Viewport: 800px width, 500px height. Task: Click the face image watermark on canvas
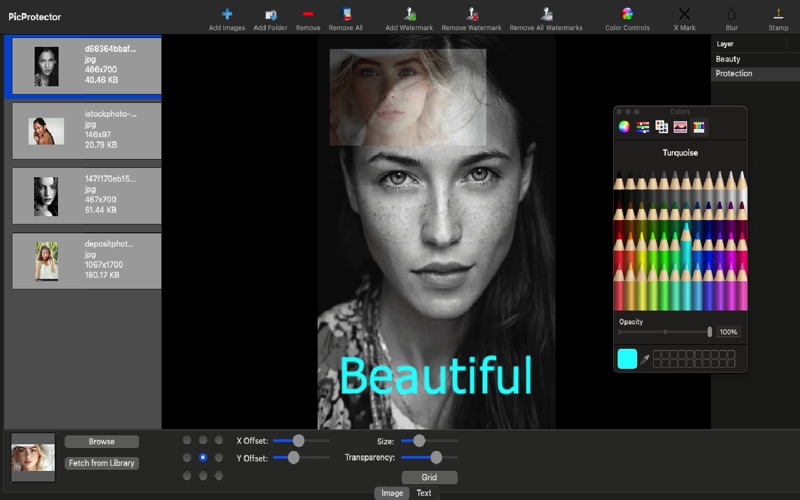click(x=408, y=97)
